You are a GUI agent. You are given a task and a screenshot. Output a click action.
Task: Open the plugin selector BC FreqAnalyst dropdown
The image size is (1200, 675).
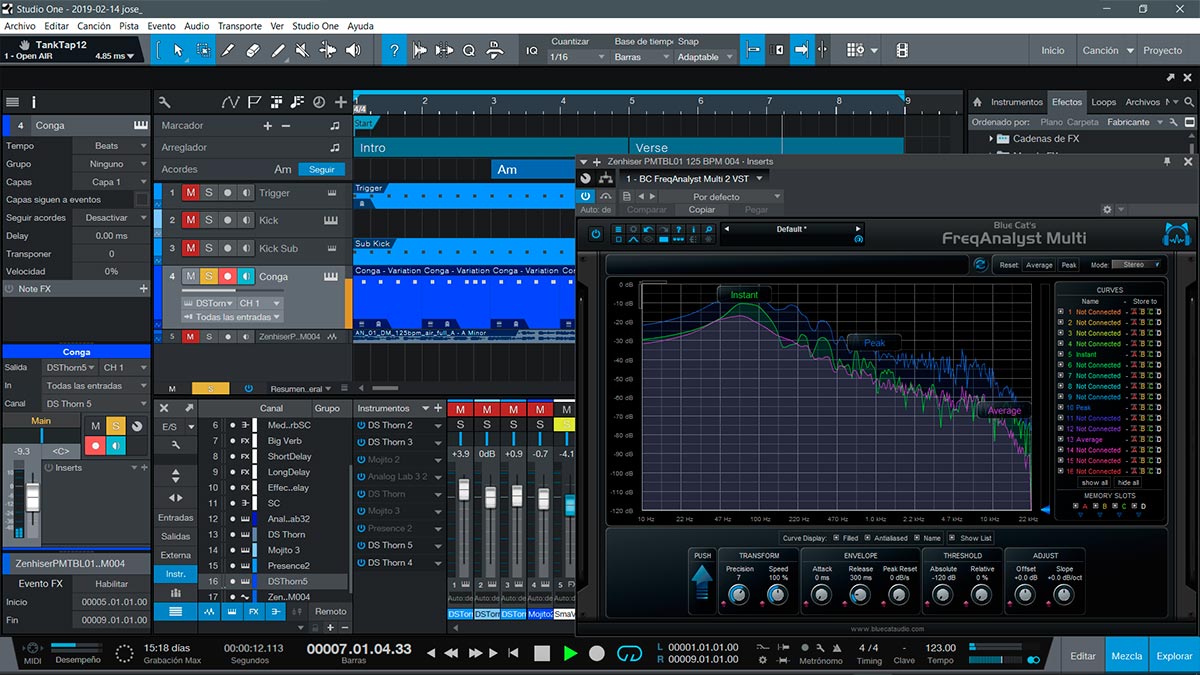click(x=695, y=178)
